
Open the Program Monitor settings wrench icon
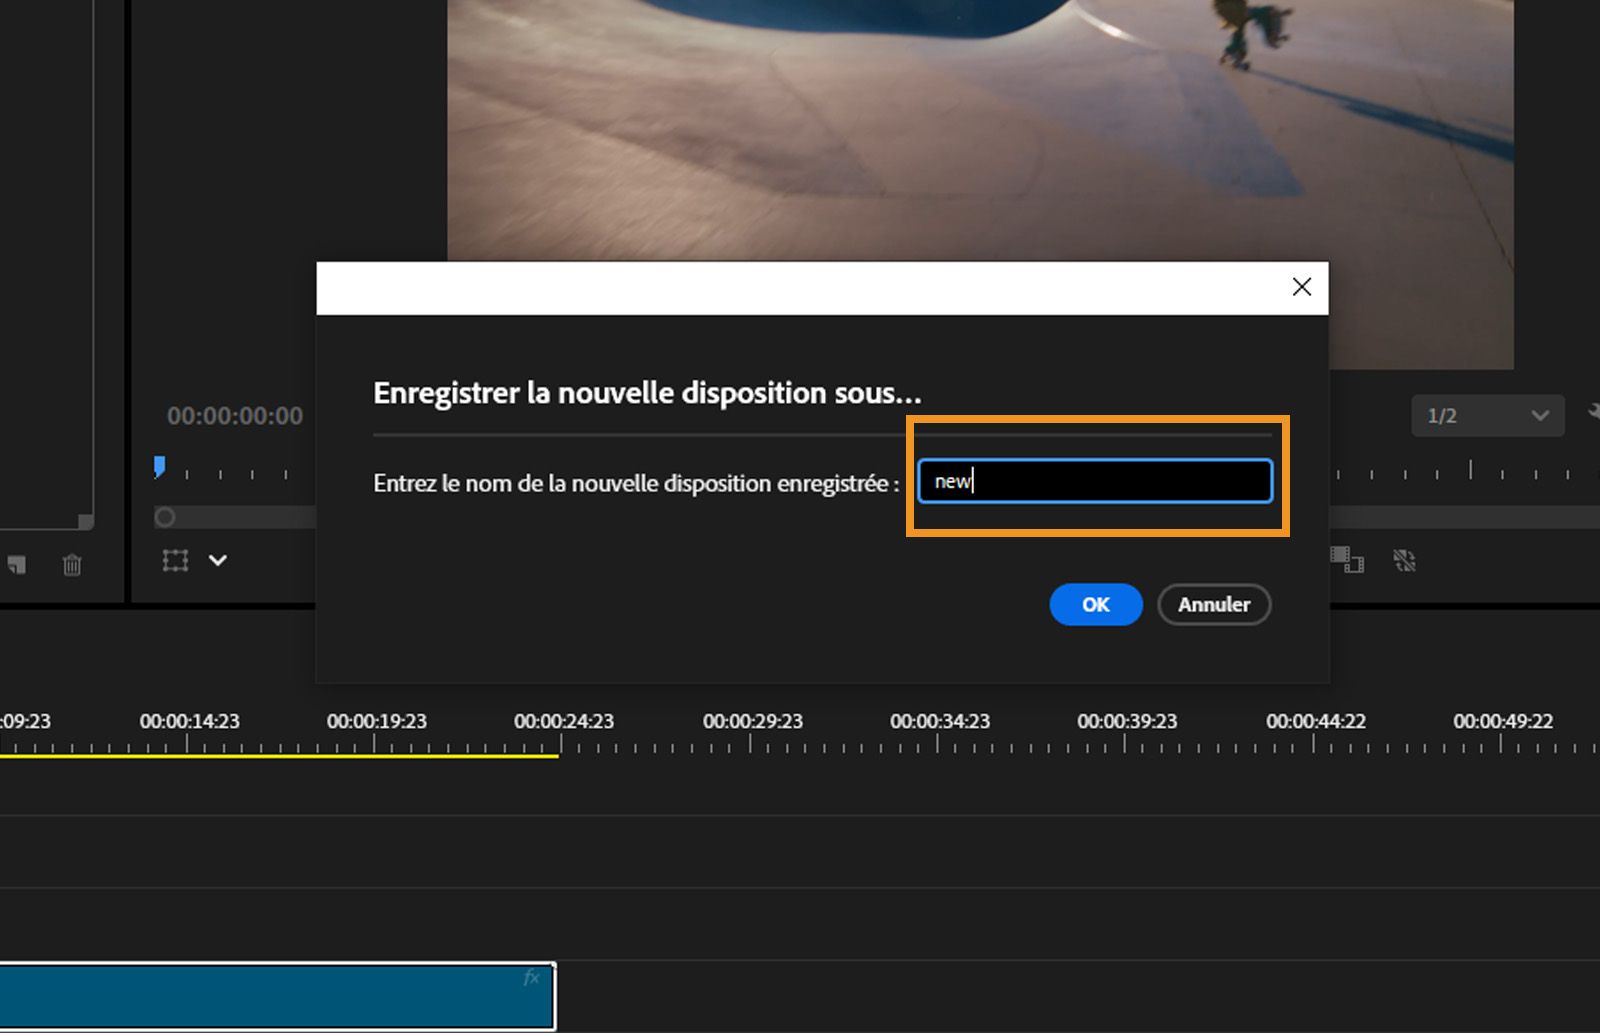(1593, 413)
